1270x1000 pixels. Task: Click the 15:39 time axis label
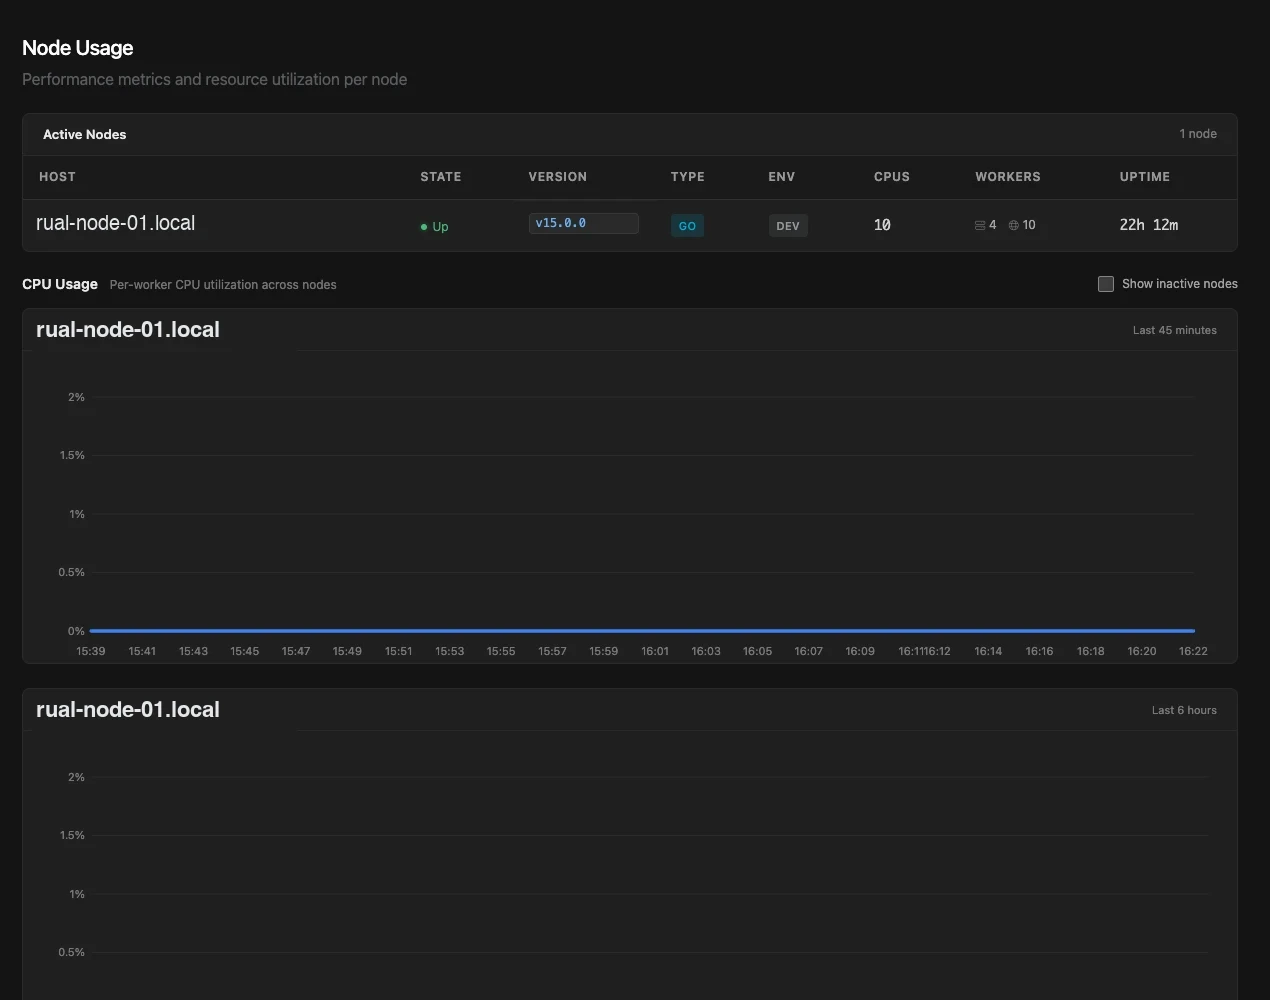tap(91, 651)
